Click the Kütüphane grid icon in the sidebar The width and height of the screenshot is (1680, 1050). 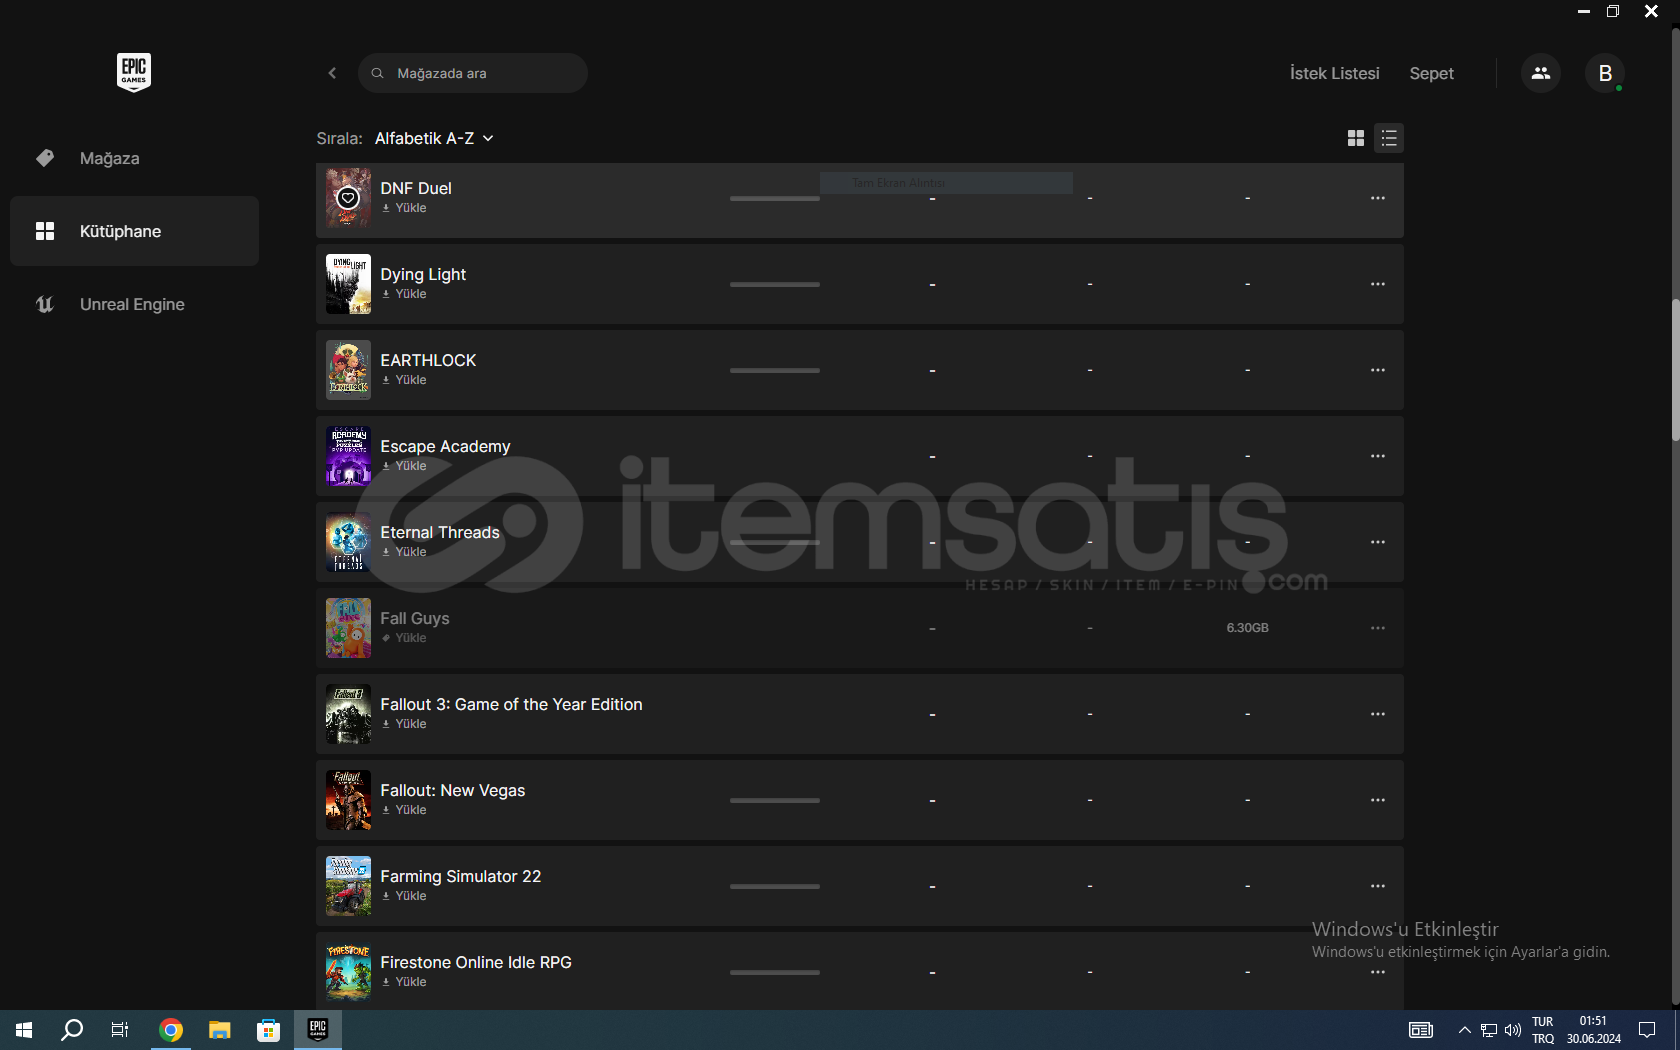45,231
